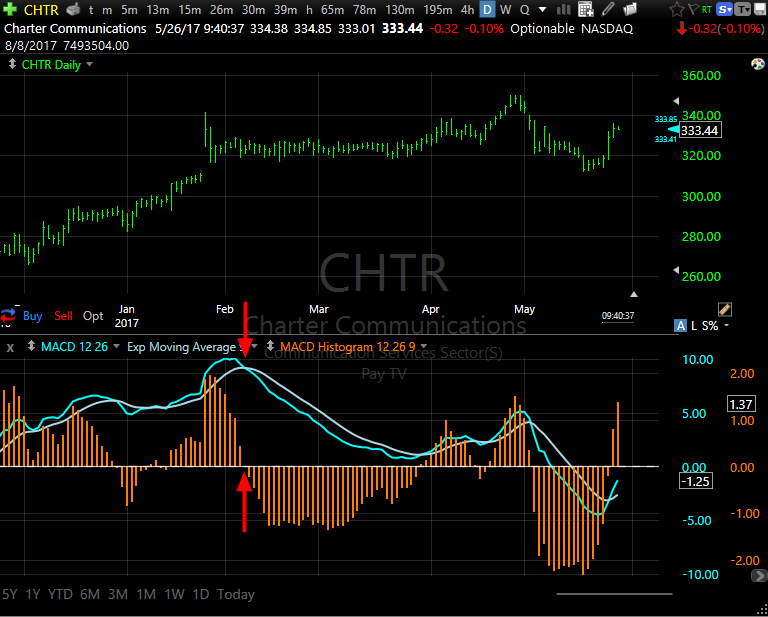Close the MACD pane with the x
This screenshot has width=768, height=617.
[10, 348]
